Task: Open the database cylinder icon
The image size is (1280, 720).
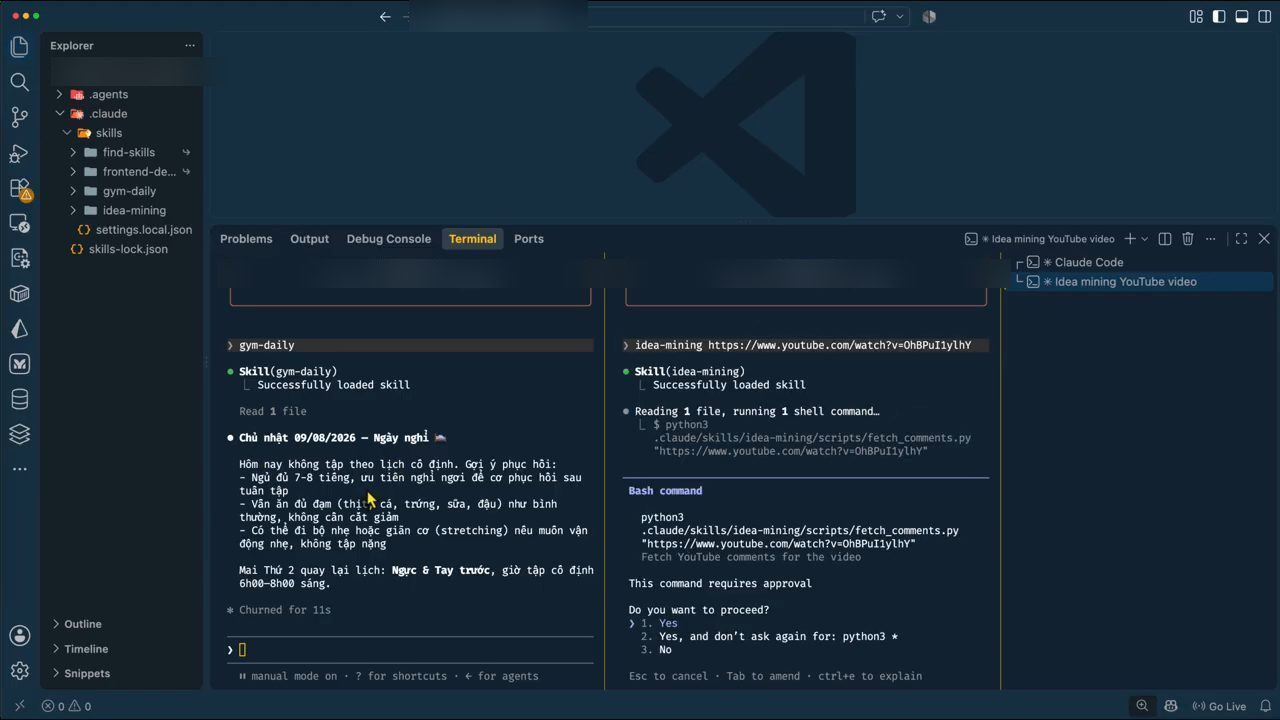Action: click(19, 399)
